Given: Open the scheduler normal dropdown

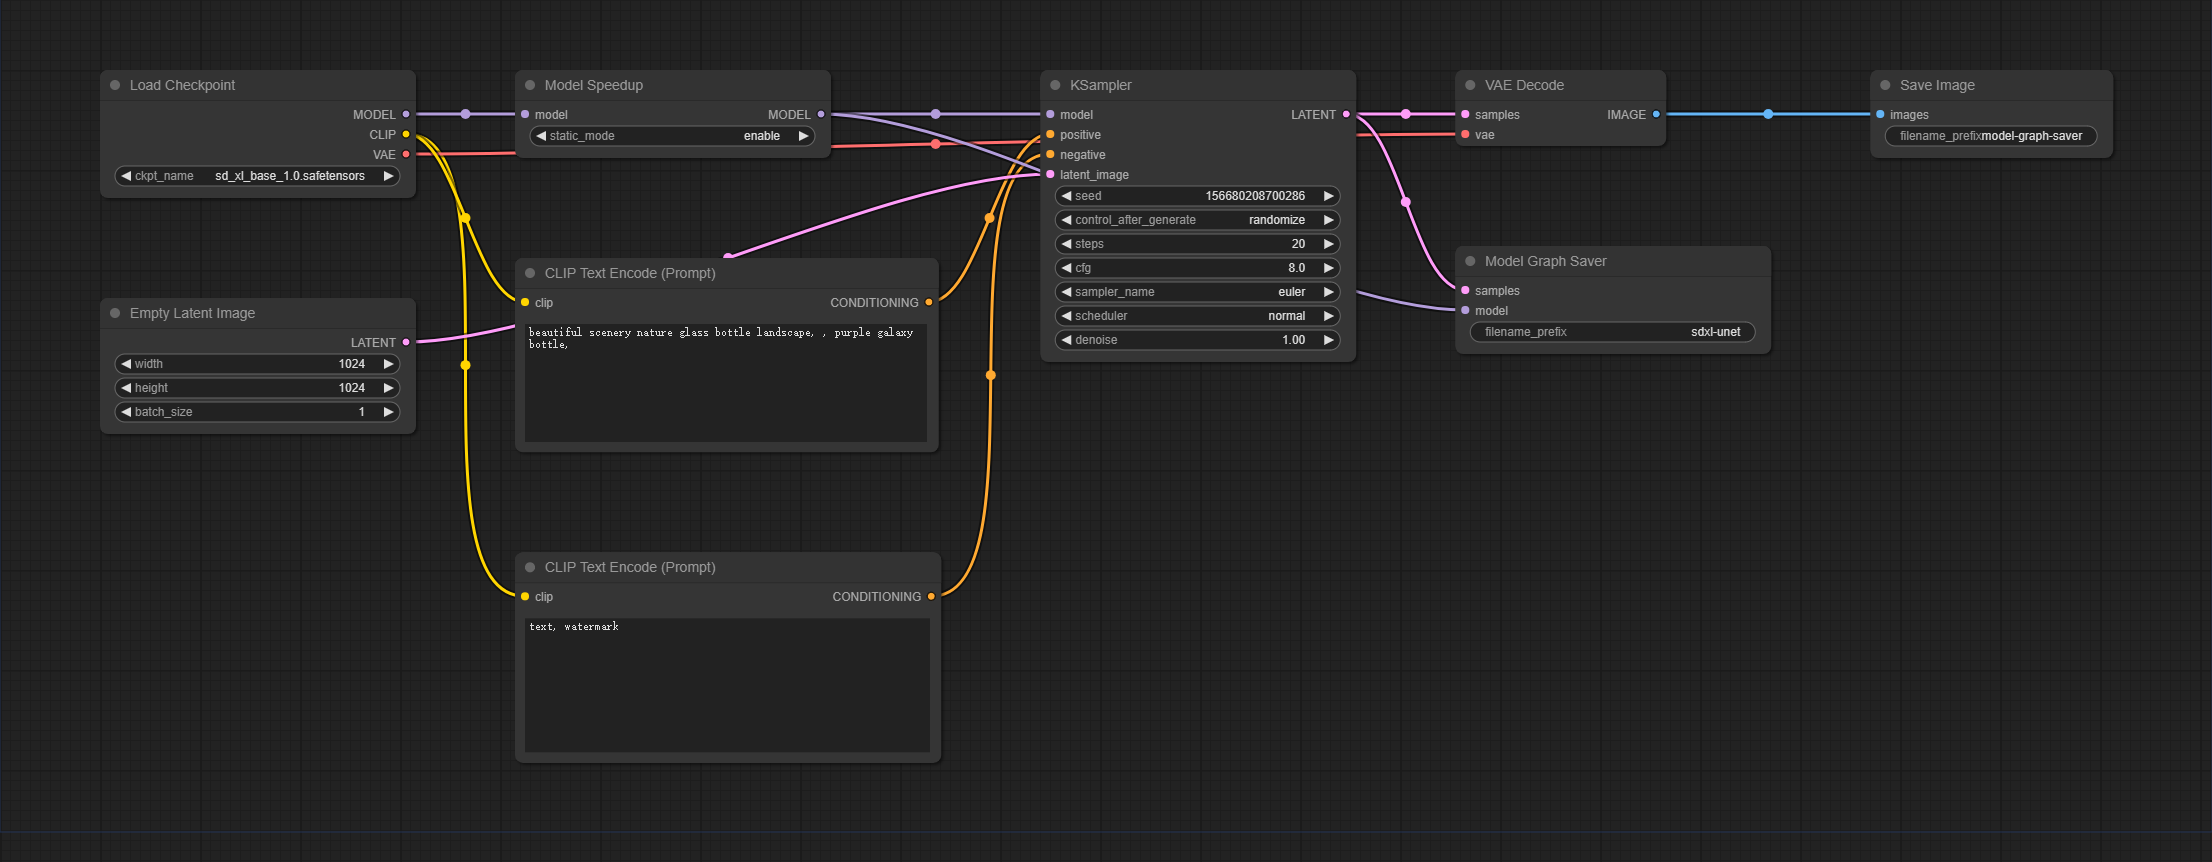Looking at the screenshot, I should click(x=1197, y=316).
